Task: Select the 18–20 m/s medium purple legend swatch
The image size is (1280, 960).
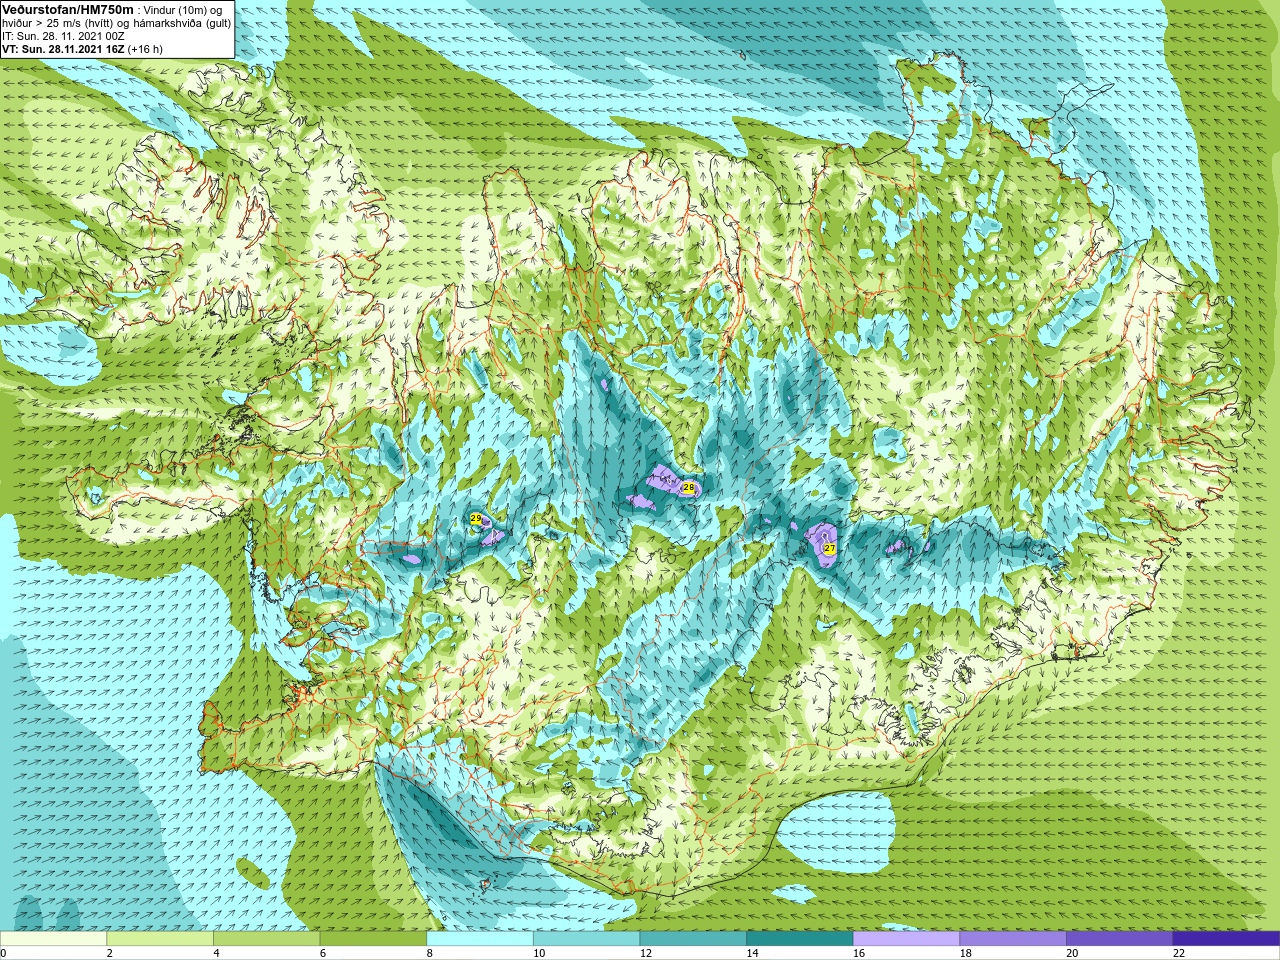Action: (x=1013, y=939)
